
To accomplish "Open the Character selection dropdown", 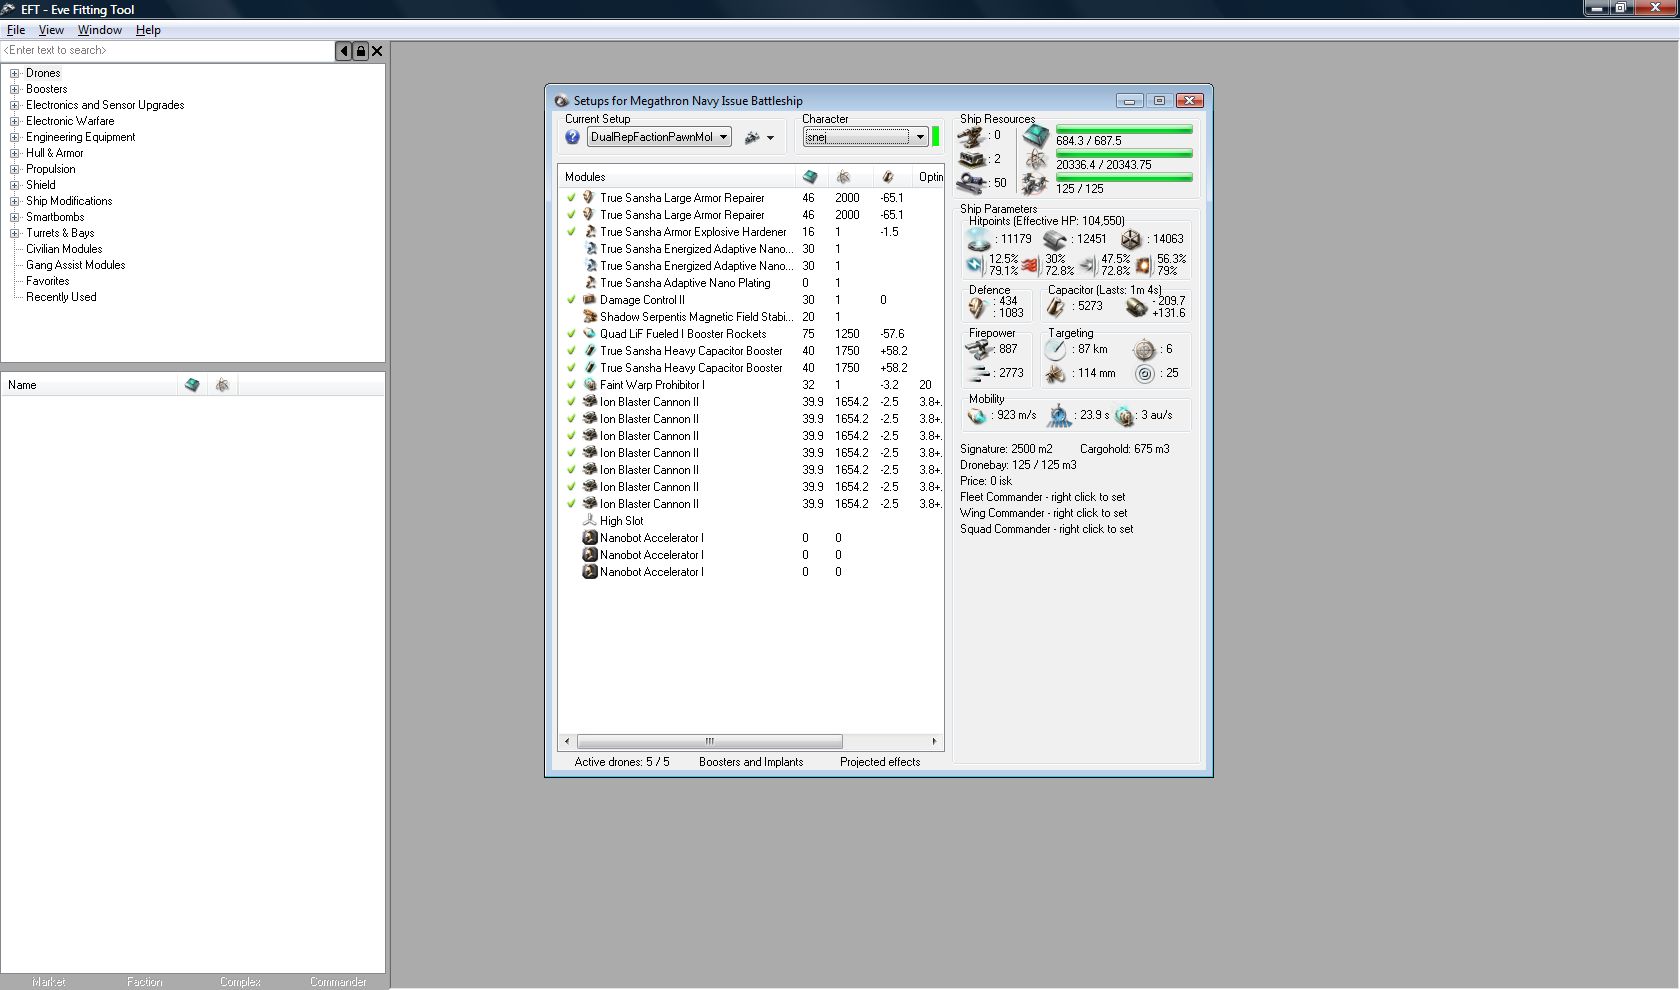I will pos(919,137).
